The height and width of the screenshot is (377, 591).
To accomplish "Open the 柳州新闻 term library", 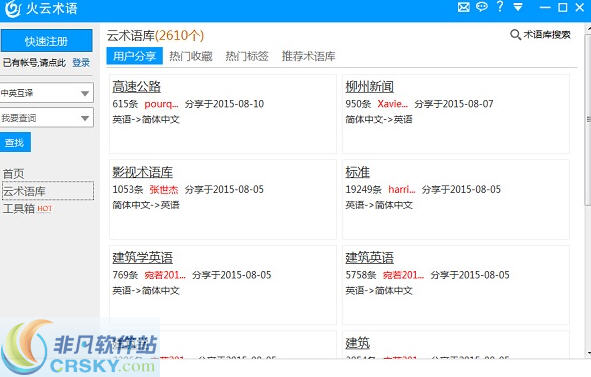I will pyautogui.click(x=369, y=87).
